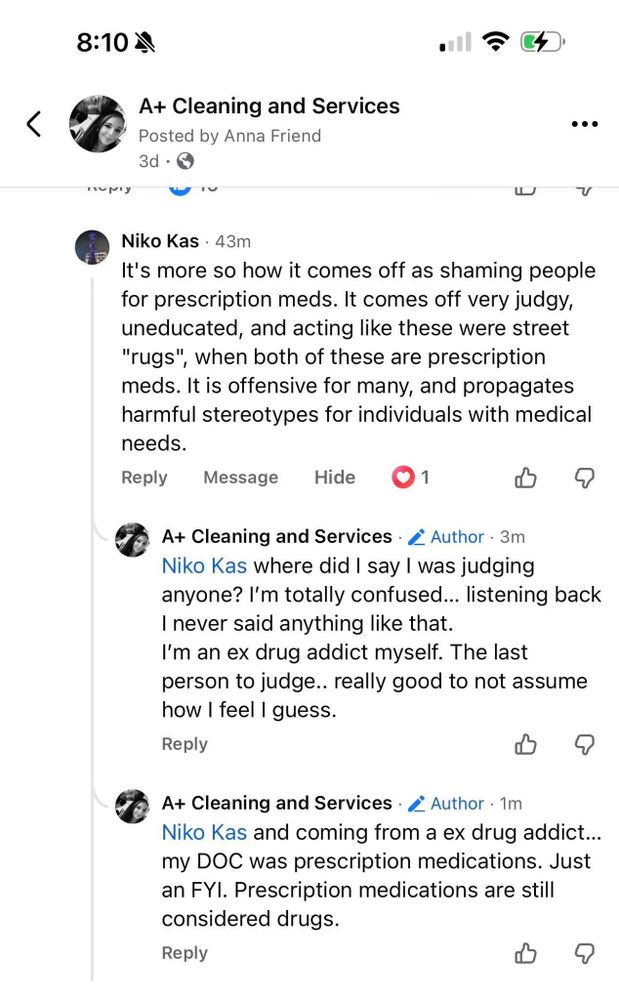The image size is (619, 1000).
Task: Tap the globe public audience icon
Action: tap(185, 161)
